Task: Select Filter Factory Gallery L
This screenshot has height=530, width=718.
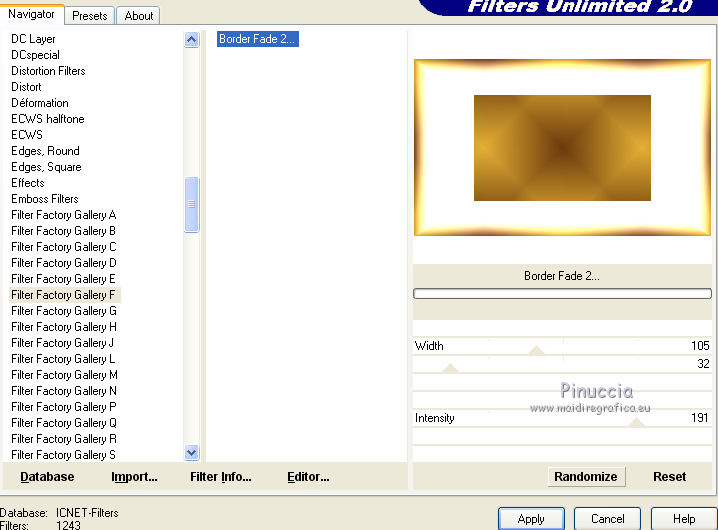Action: tap(63, 359)
